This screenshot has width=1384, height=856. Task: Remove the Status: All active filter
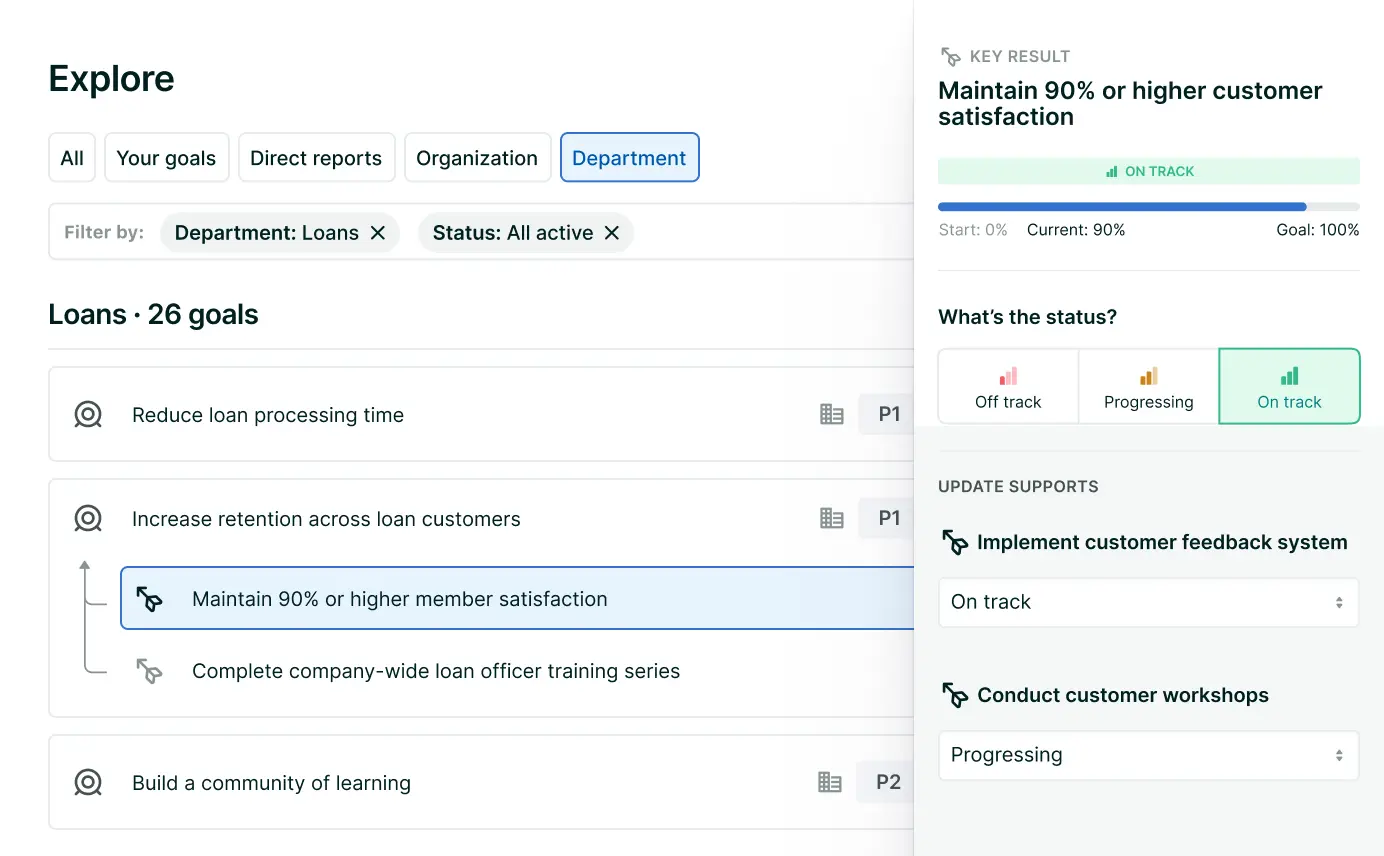pyautogui.click(x=612, y=233)
